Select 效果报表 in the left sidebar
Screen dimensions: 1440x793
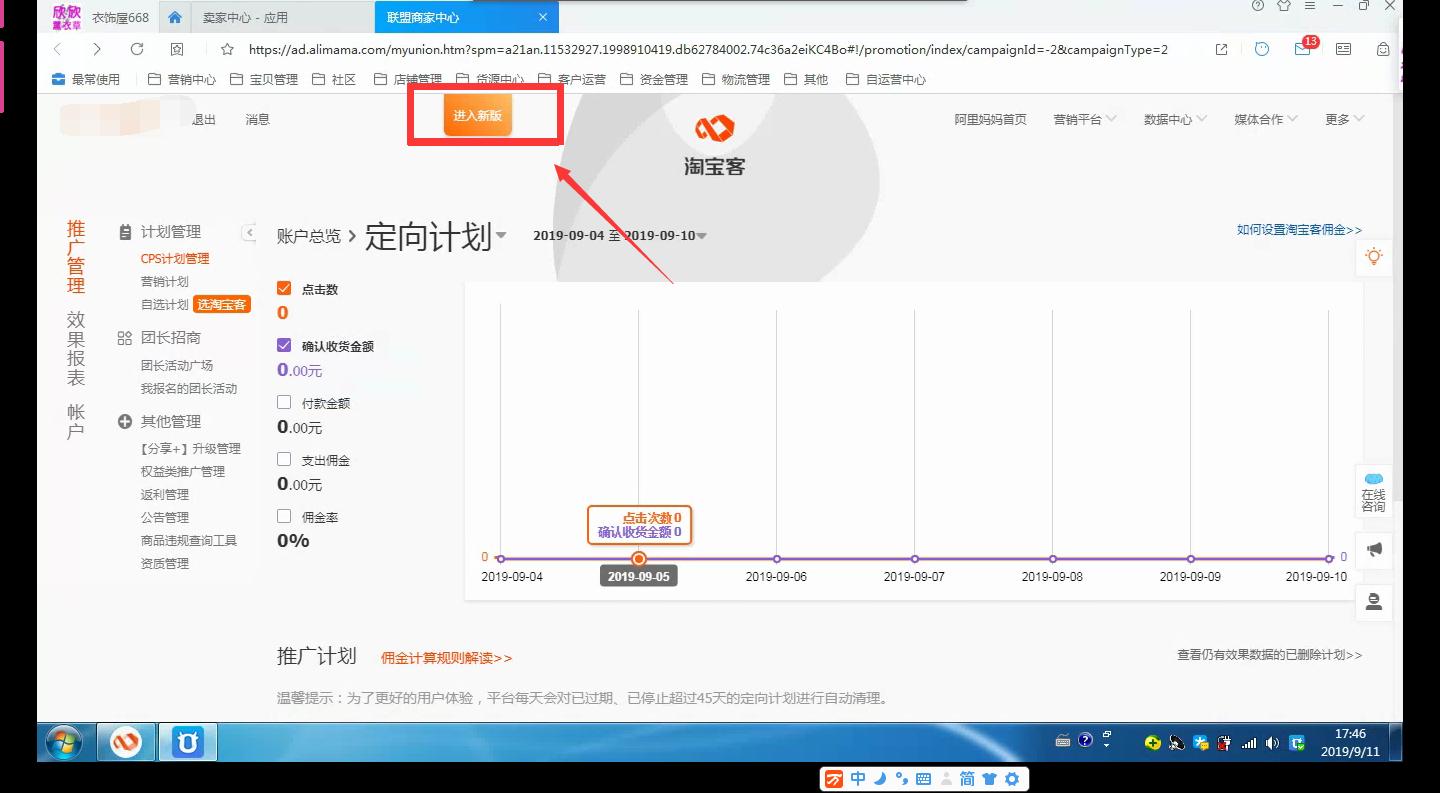[x=77, y=348]
